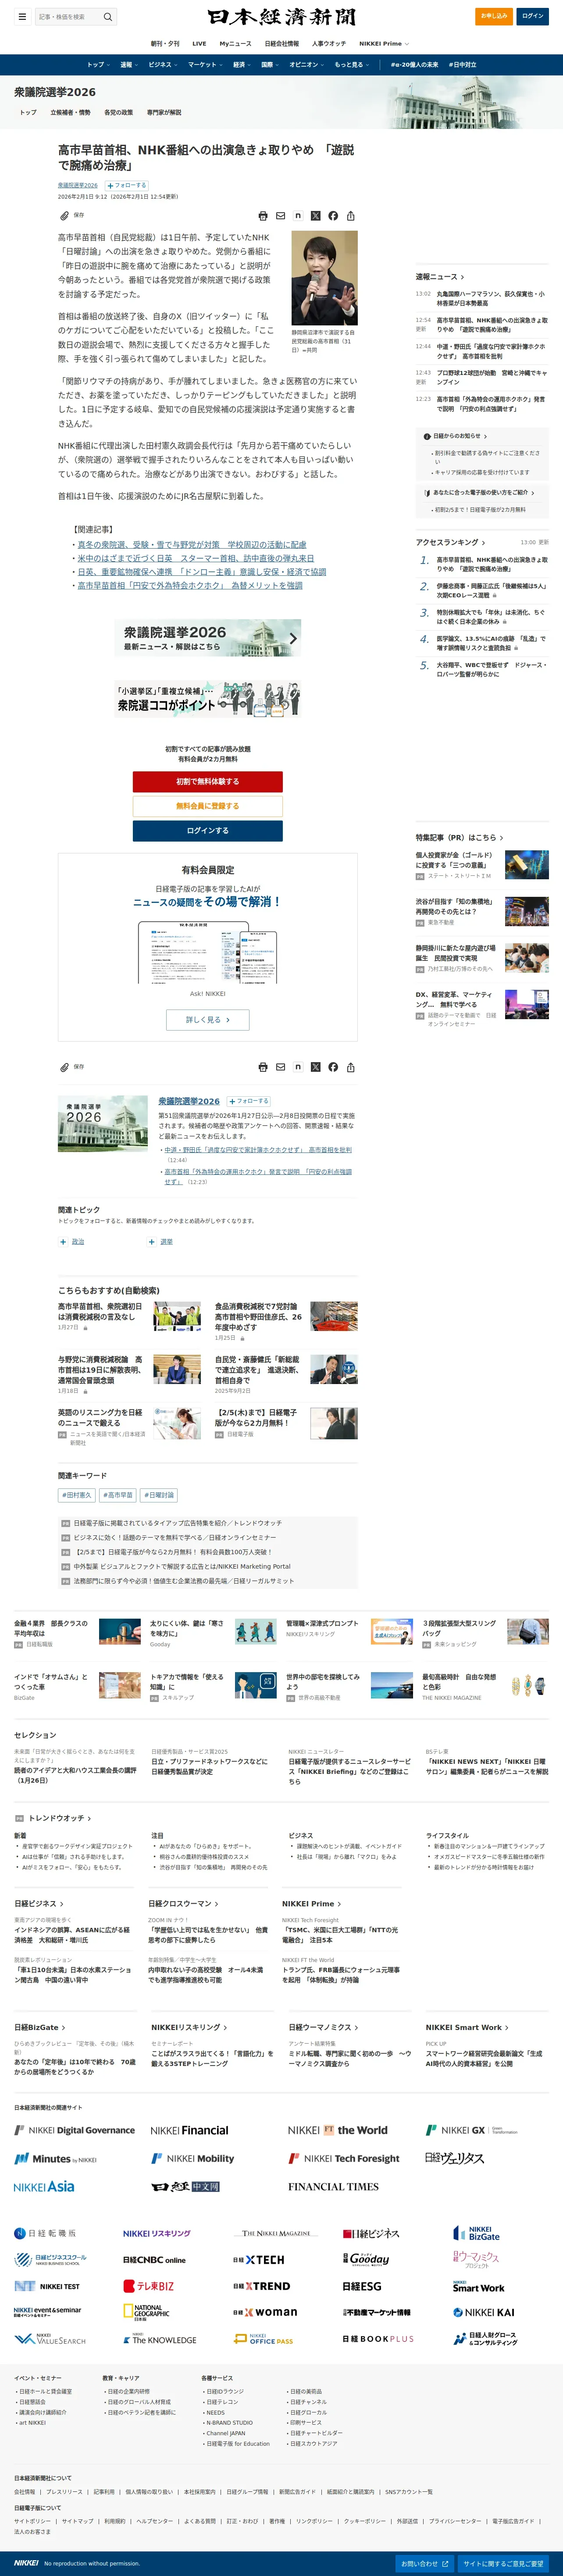This screenshot has height=2576, width=563.
Task: Click the email share icon below the headline
Action: pos(281,216)
